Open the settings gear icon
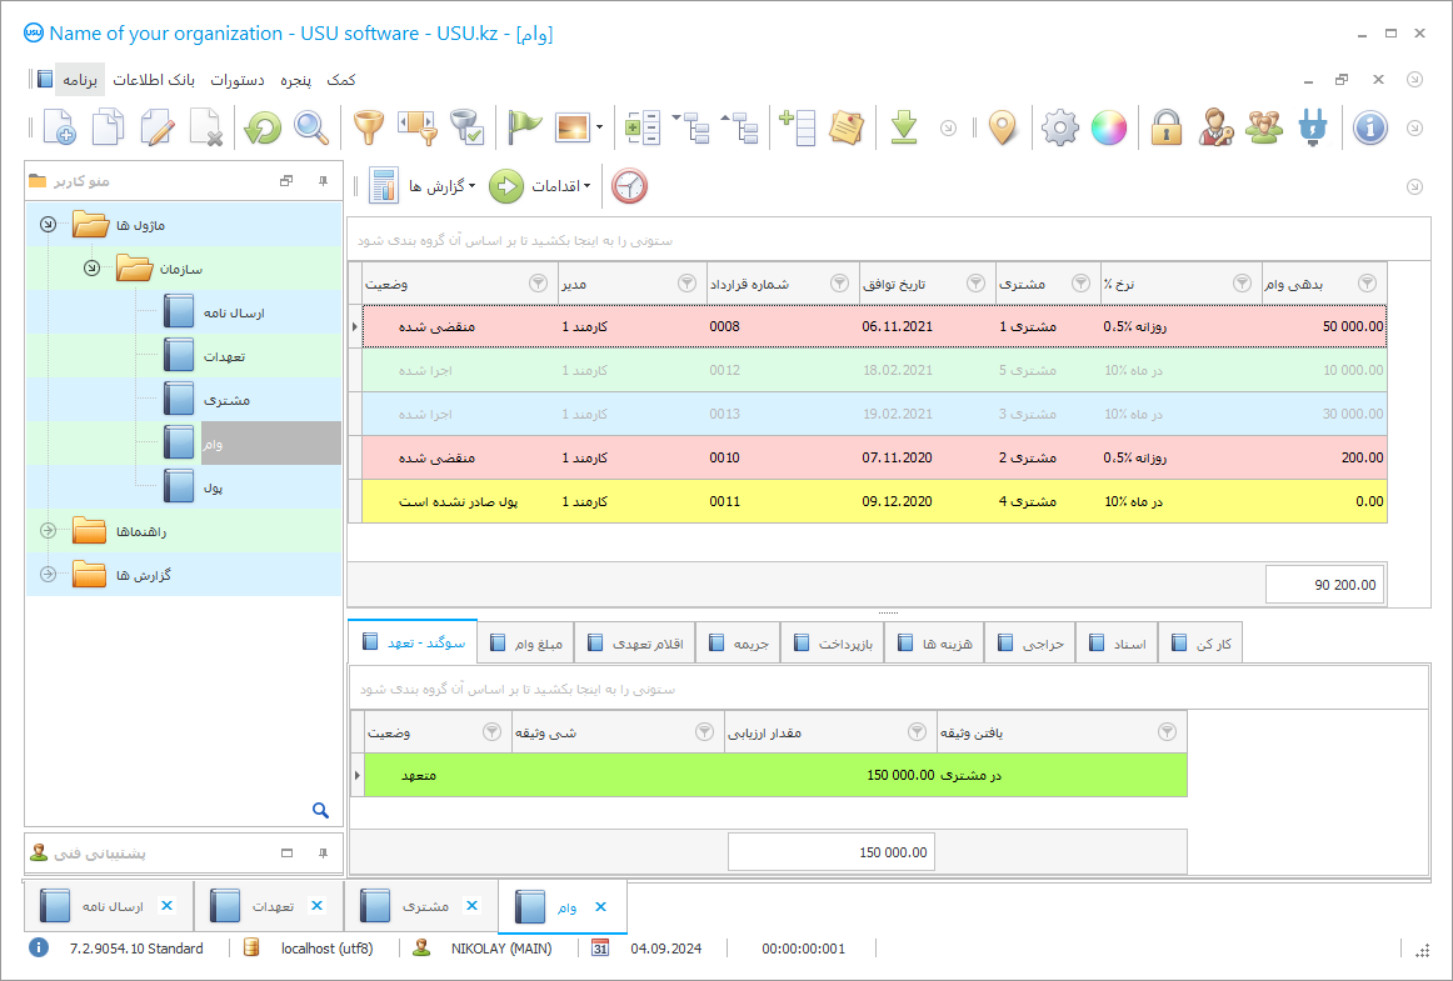Viewport: 1453px width, 981px height. pyautogui.click(x=1059, y=128)
